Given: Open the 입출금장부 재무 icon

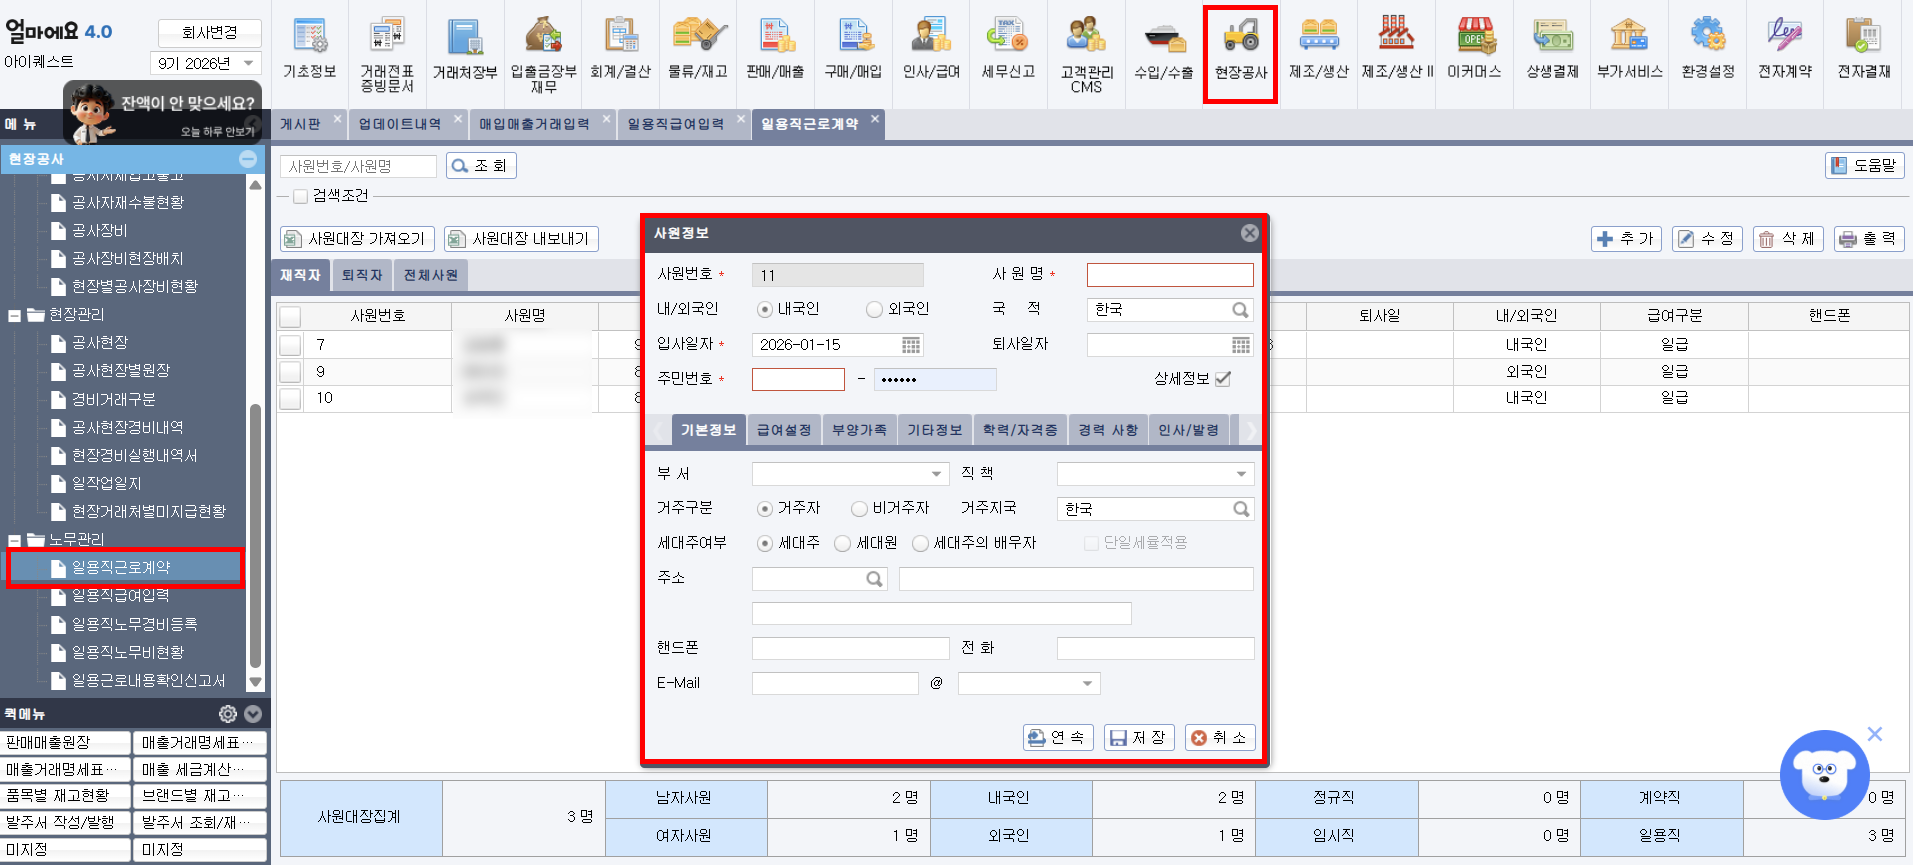Looking at the screenshot, I should coord(543,53).
